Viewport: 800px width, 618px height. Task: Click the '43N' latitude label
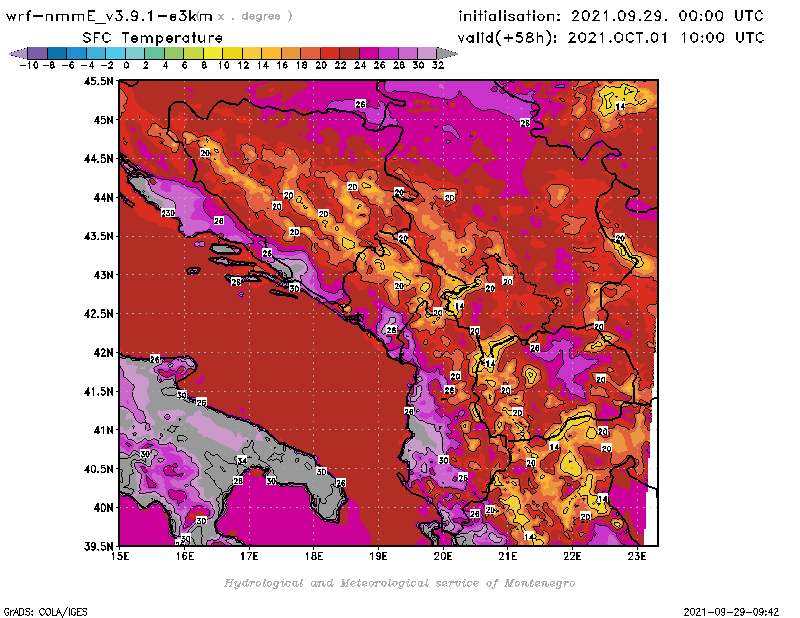tap(103, 275)
